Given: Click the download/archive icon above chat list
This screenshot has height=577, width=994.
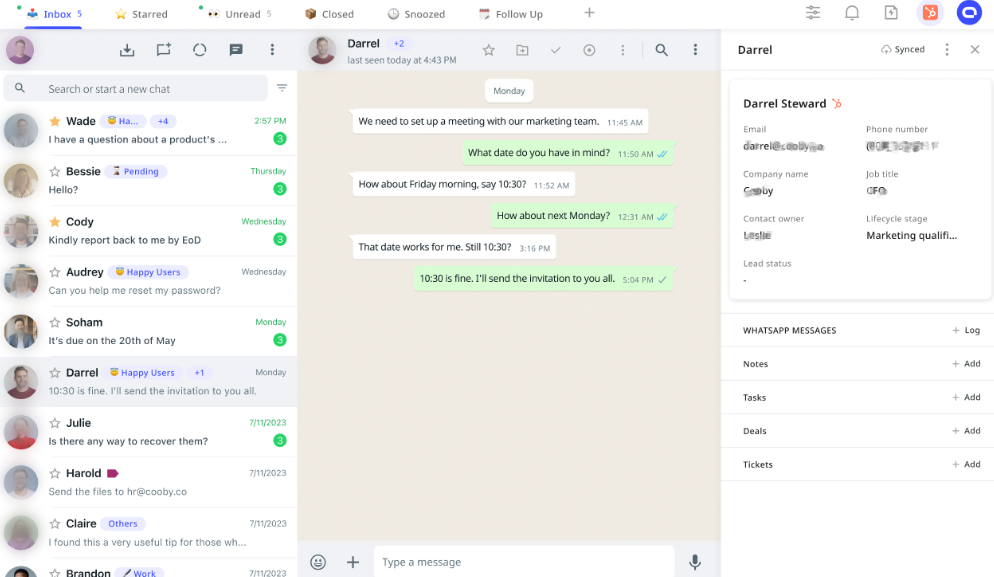Looking at the screenshot, I should pyautogui.click(x=127, y=50).
